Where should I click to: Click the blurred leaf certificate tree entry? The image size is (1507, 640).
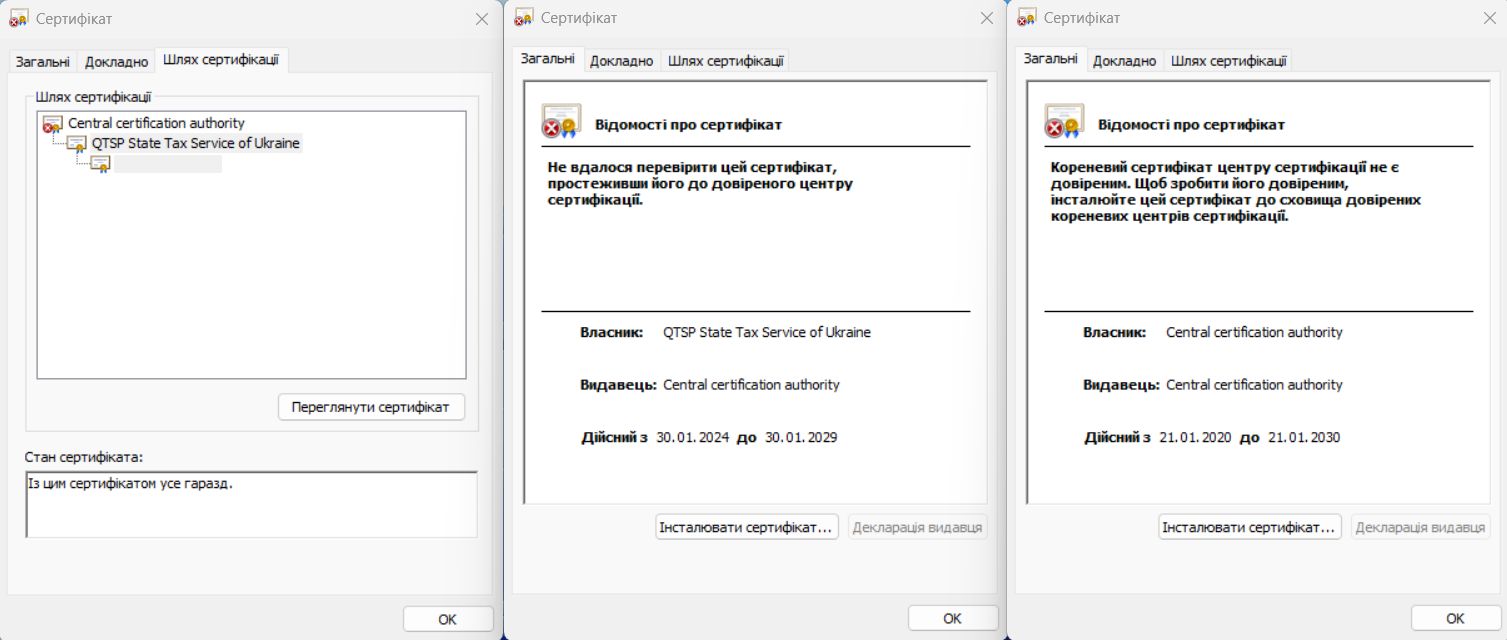click(x=167, y=164)
